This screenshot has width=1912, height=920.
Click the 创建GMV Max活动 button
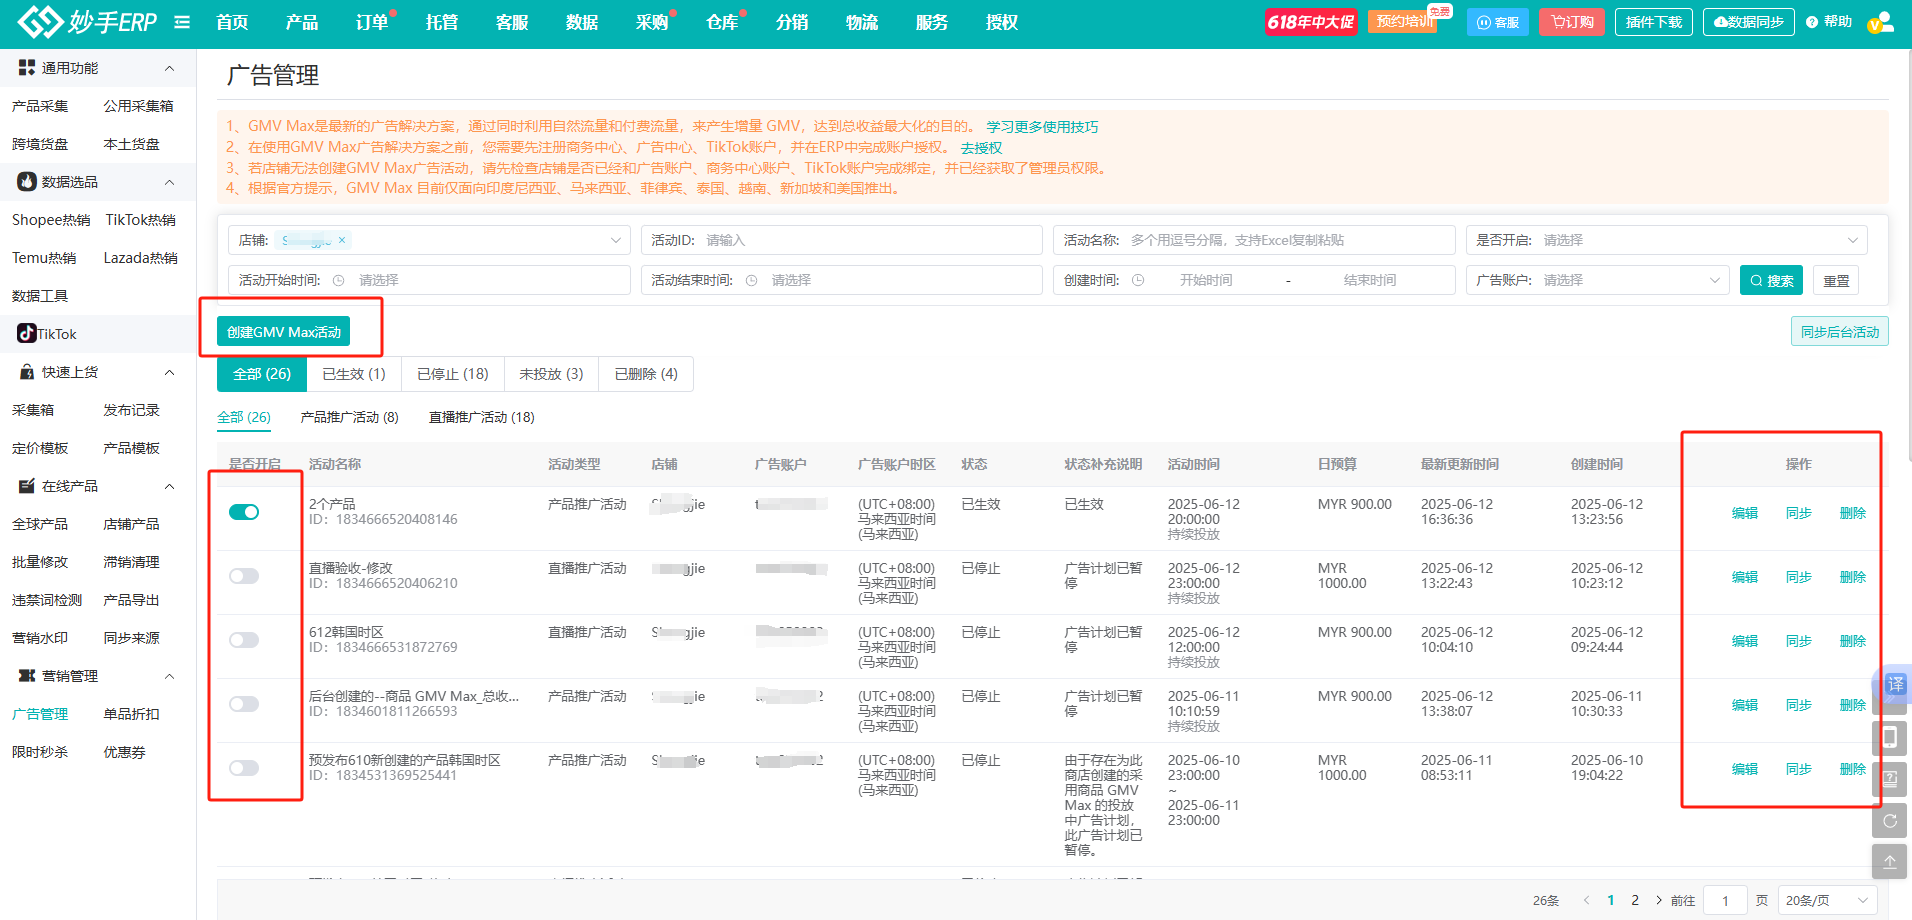coord(284,332)
